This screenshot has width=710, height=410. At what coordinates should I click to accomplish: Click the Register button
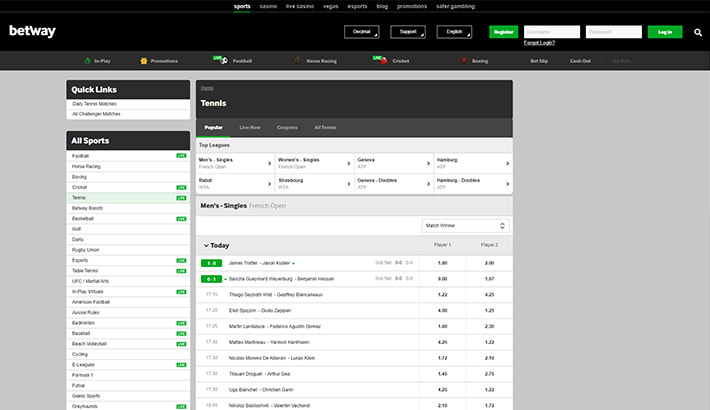point(504,32)
